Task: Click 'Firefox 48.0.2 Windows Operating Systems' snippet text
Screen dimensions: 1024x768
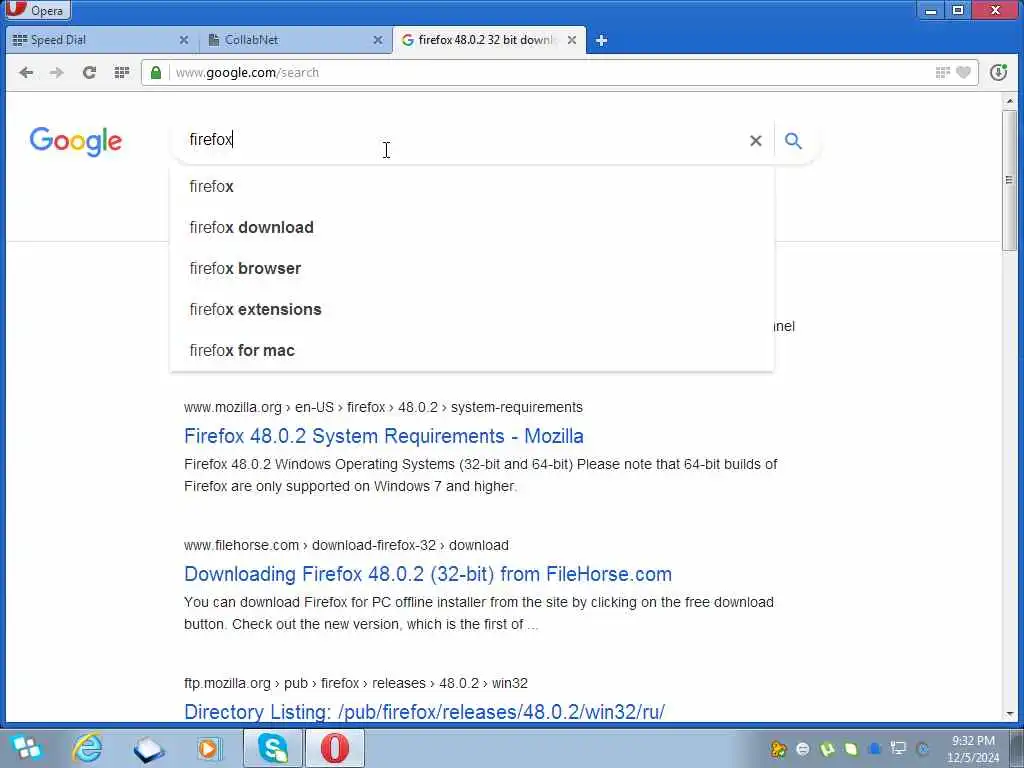Action: coord(481,475)
